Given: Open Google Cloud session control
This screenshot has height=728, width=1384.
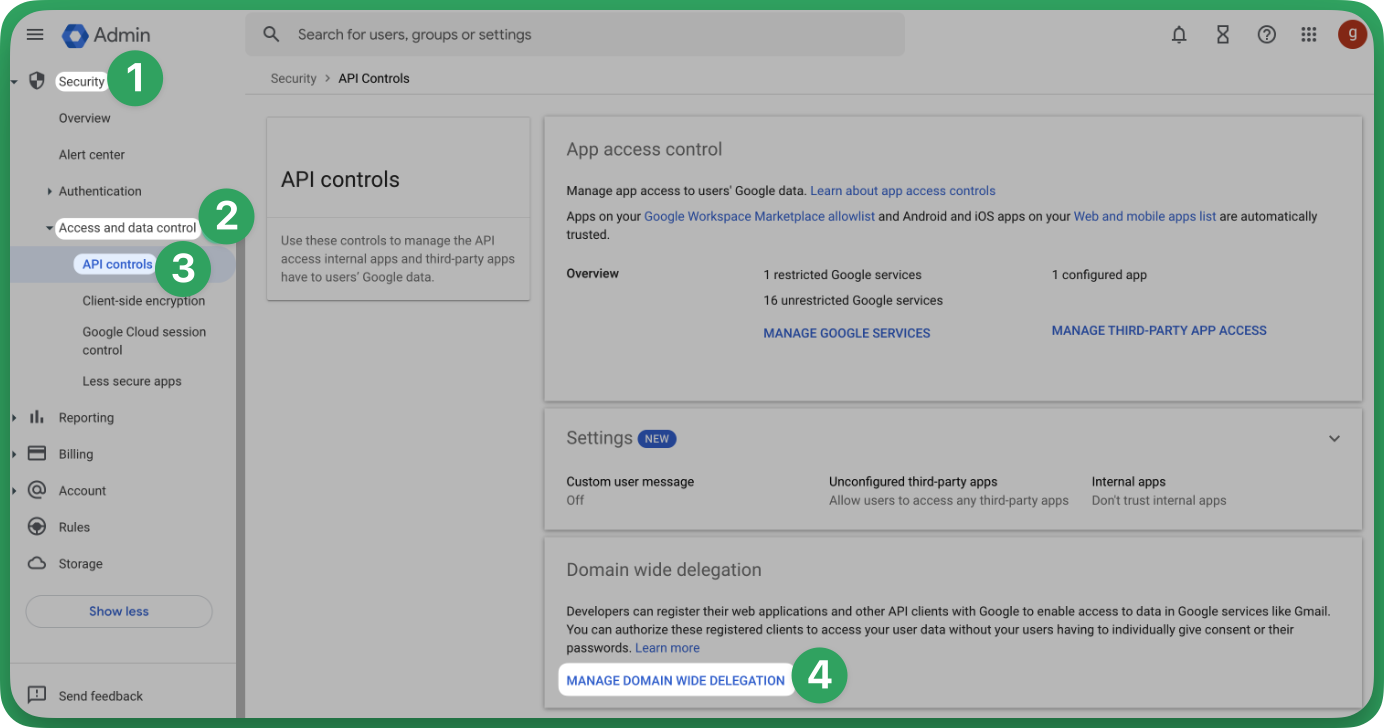Looking at the screenshot, I should pos(144,341).
